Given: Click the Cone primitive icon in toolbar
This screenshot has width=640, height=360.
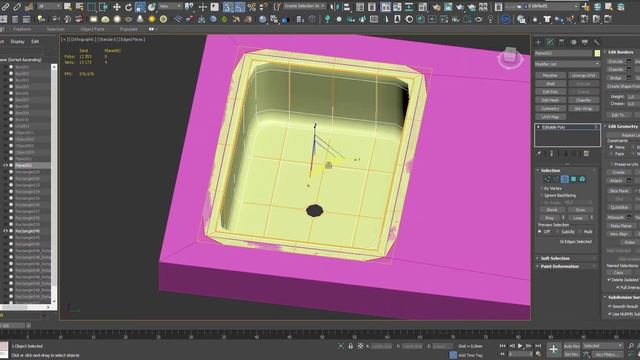Looking at the screenshot, I should [140, 19].
